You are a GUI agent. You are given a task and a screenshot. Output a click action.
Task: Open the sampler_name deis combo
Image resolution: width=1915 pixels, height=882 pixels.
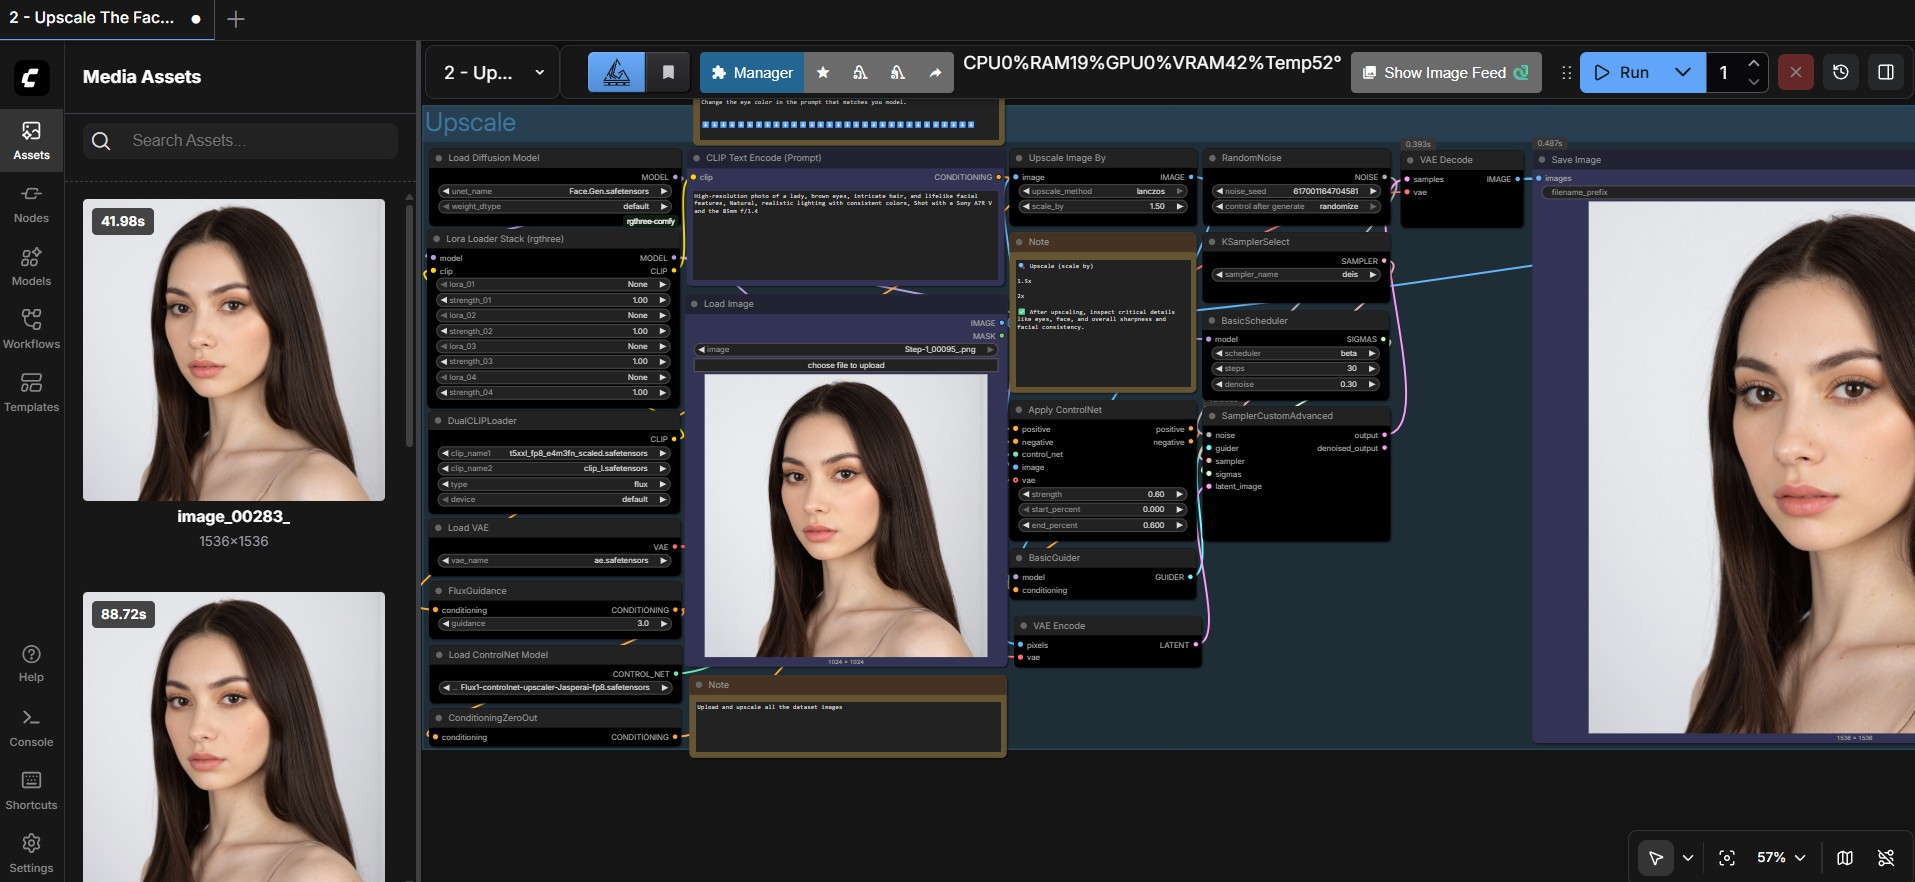tap(1296, 274)
